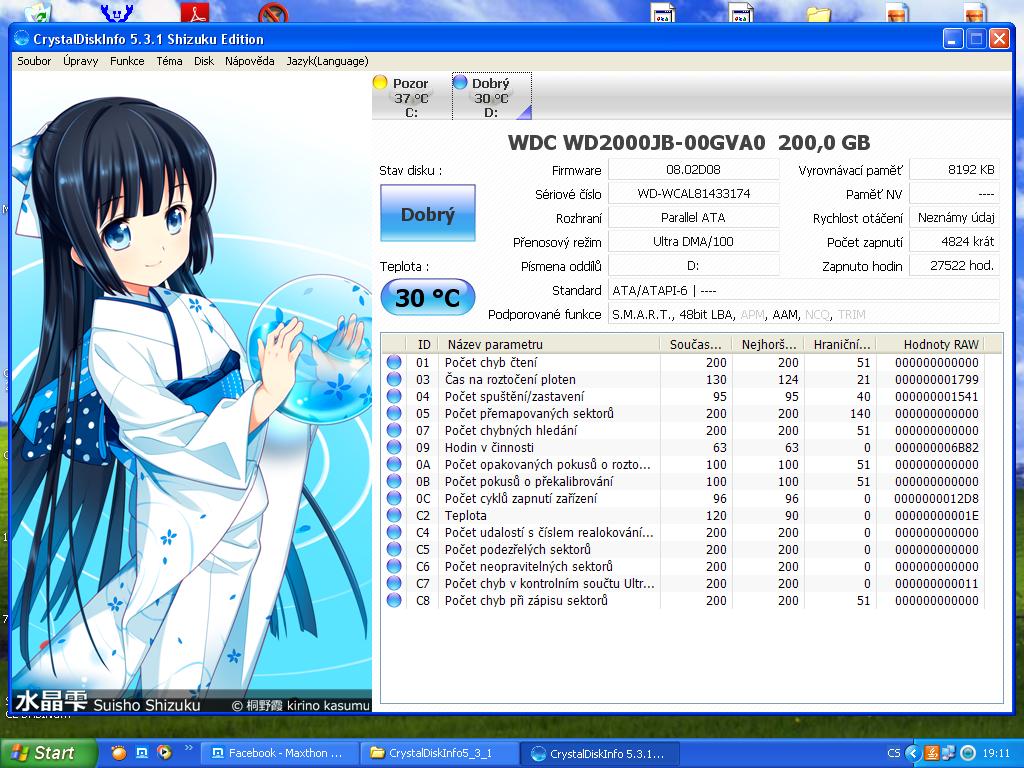
Task: Click the Ultra DMA/100 transfer mode field
Action: (694, 242)
